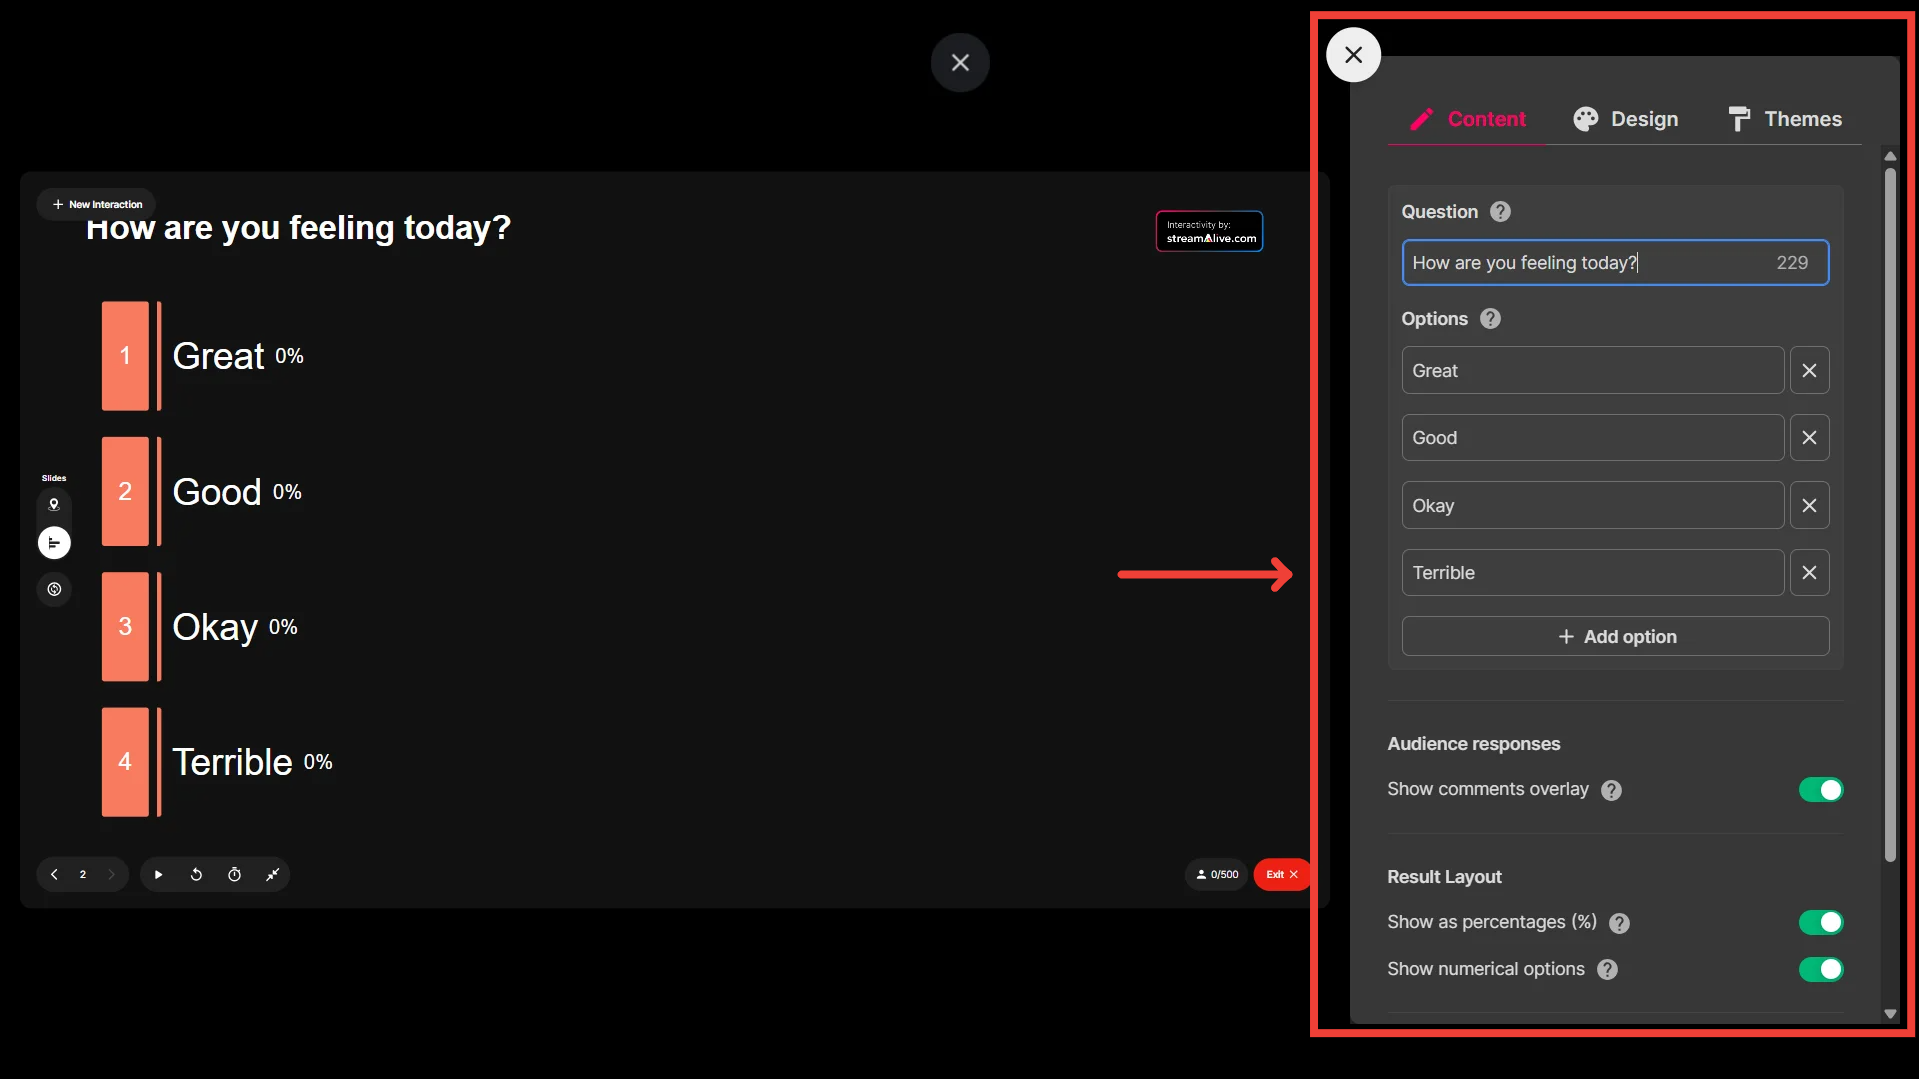Open the timer stopwatch icon
1919x1079 pixels.
click(234, 875)
